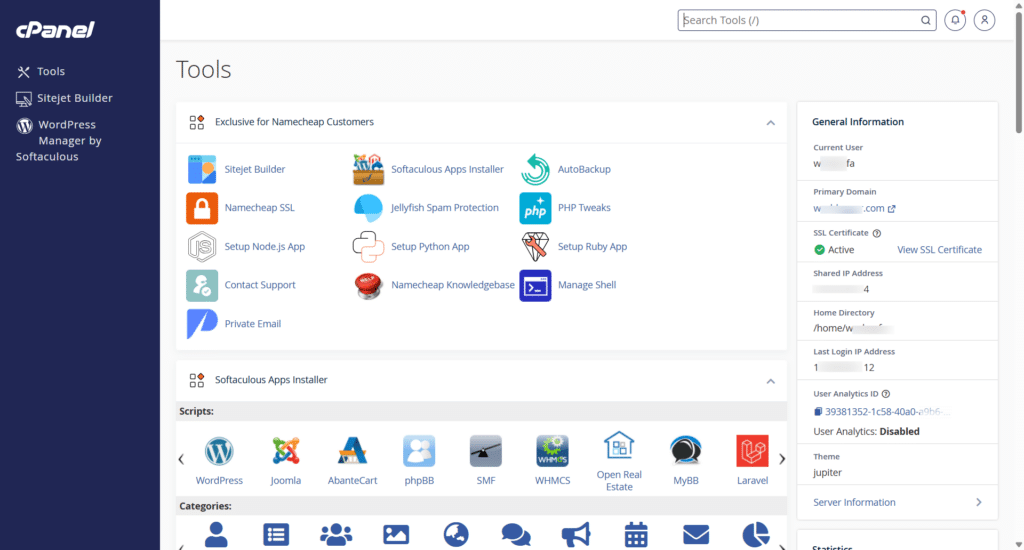Open the chat bubbles category icon
The width and height of the screenshot is (1024, 550).
(x=516, y=535)
